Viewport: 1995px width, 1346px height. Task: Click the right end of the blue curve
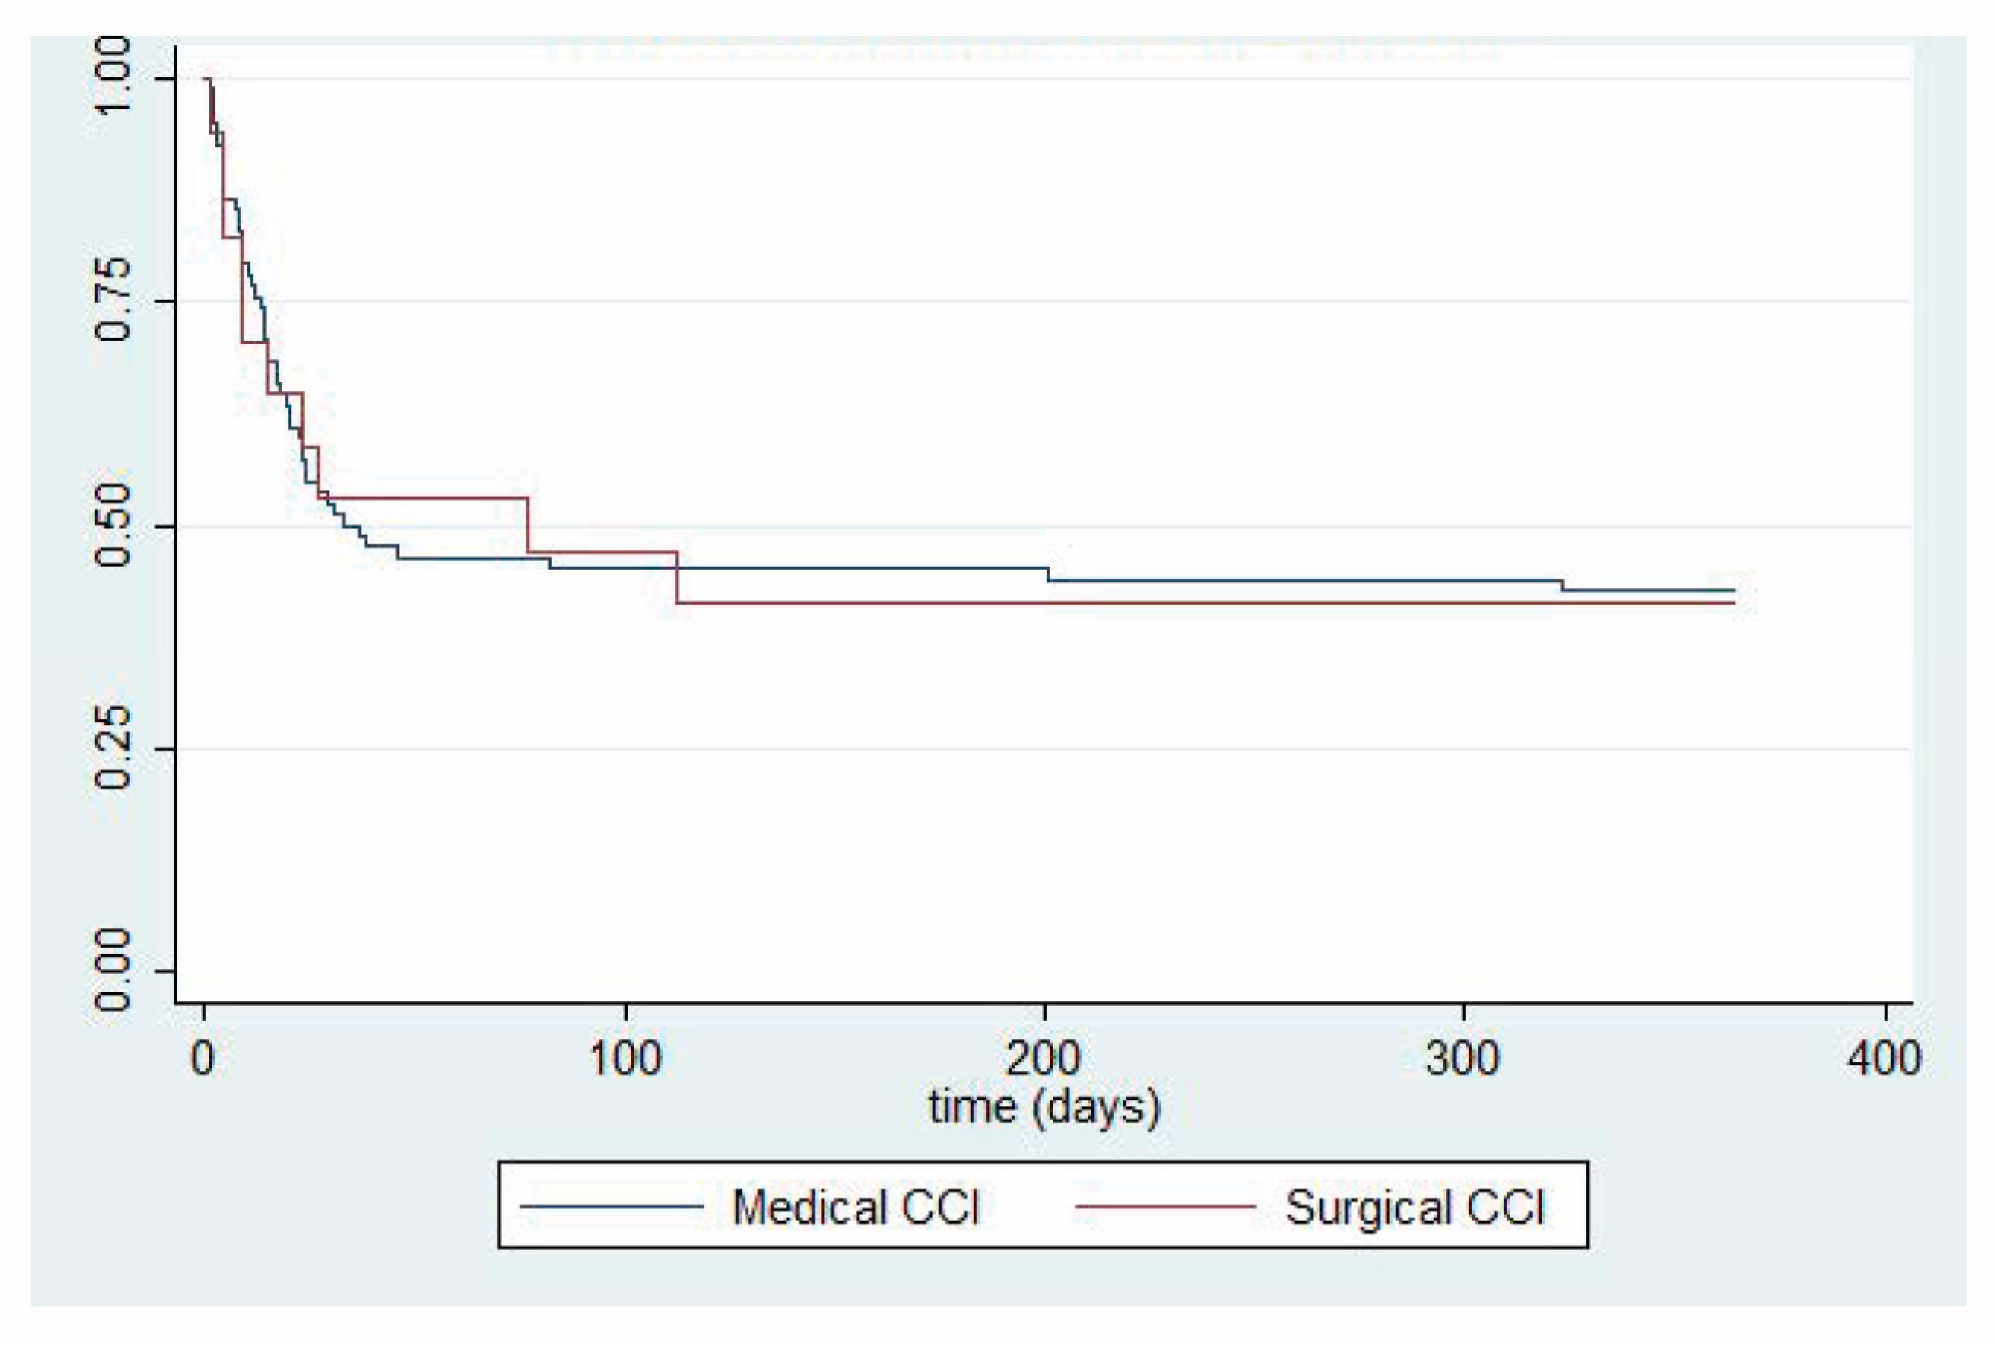pos(1733,590)
